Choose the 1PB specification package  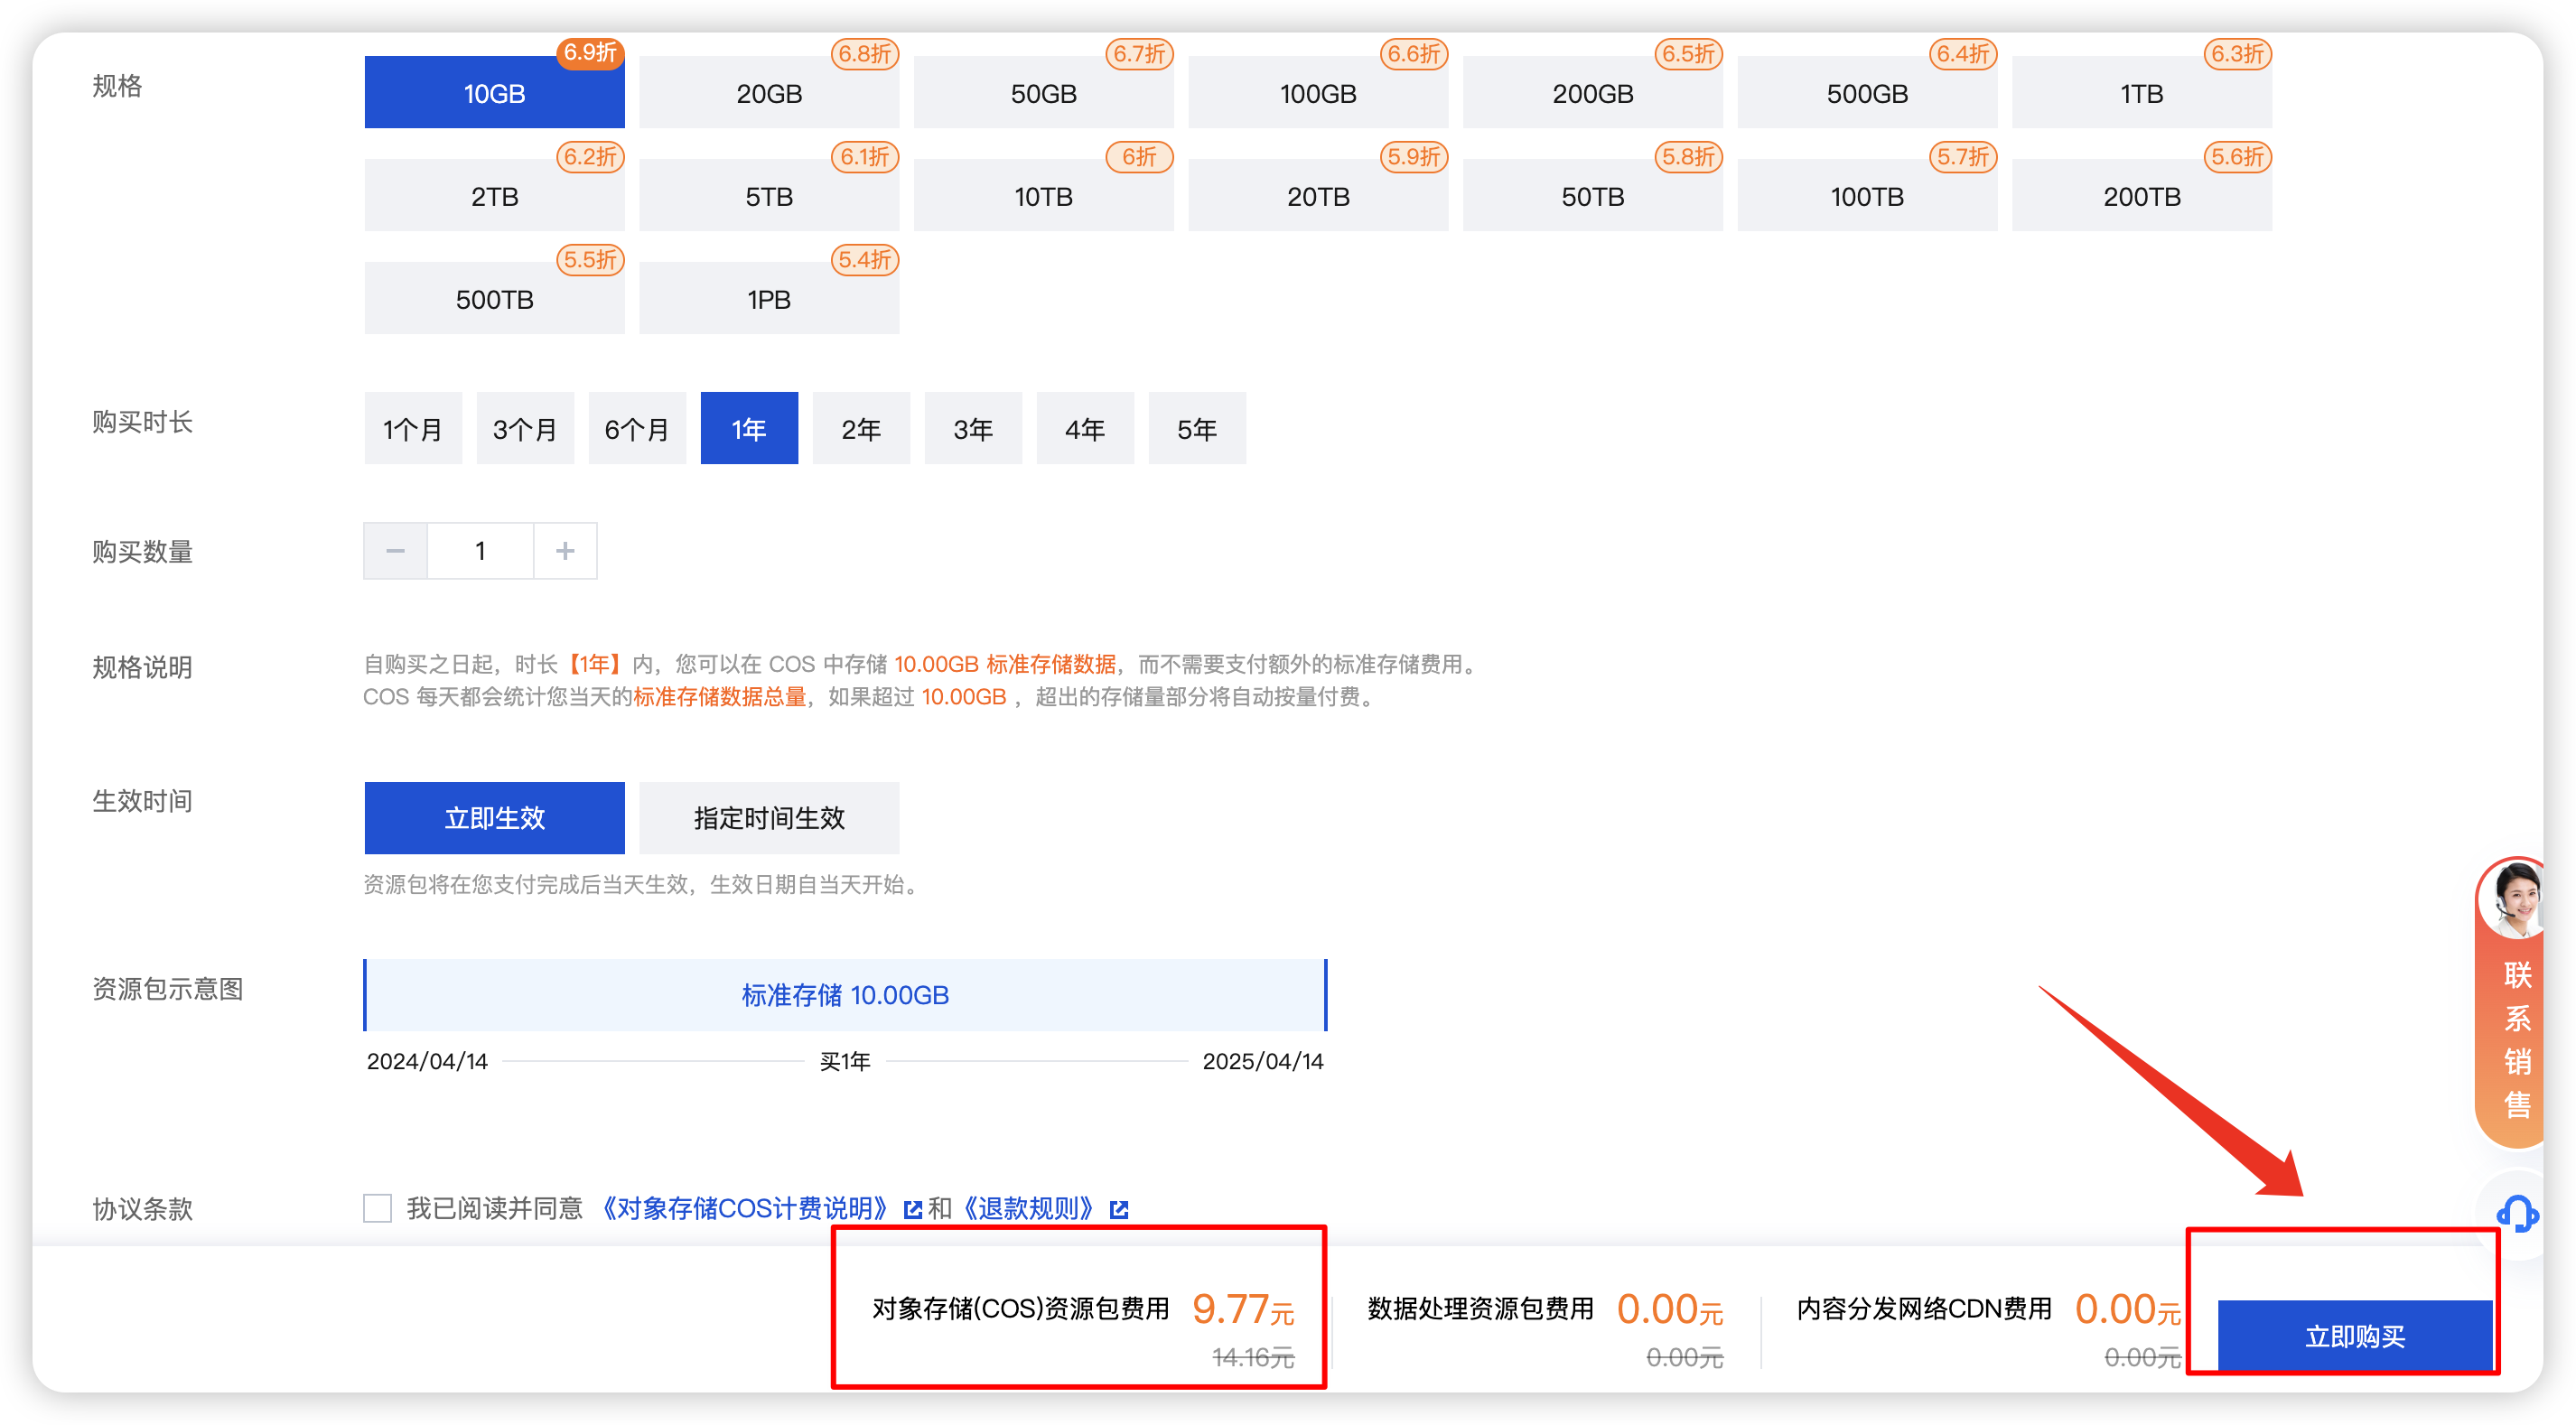(x=768, y=299)
